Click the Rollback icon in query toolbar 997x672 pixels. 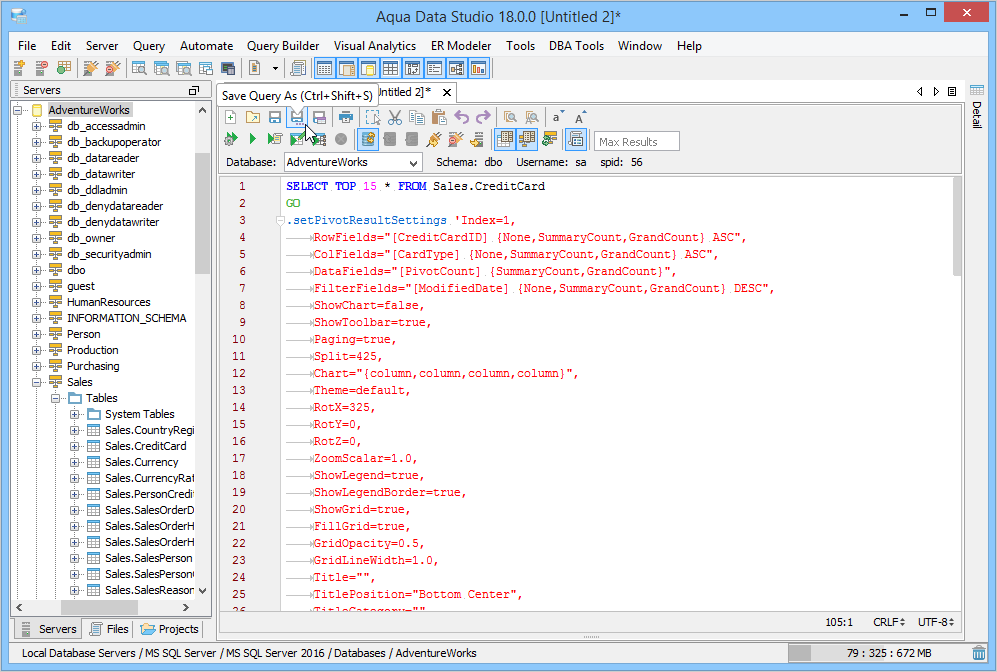[x=412, y=139]
